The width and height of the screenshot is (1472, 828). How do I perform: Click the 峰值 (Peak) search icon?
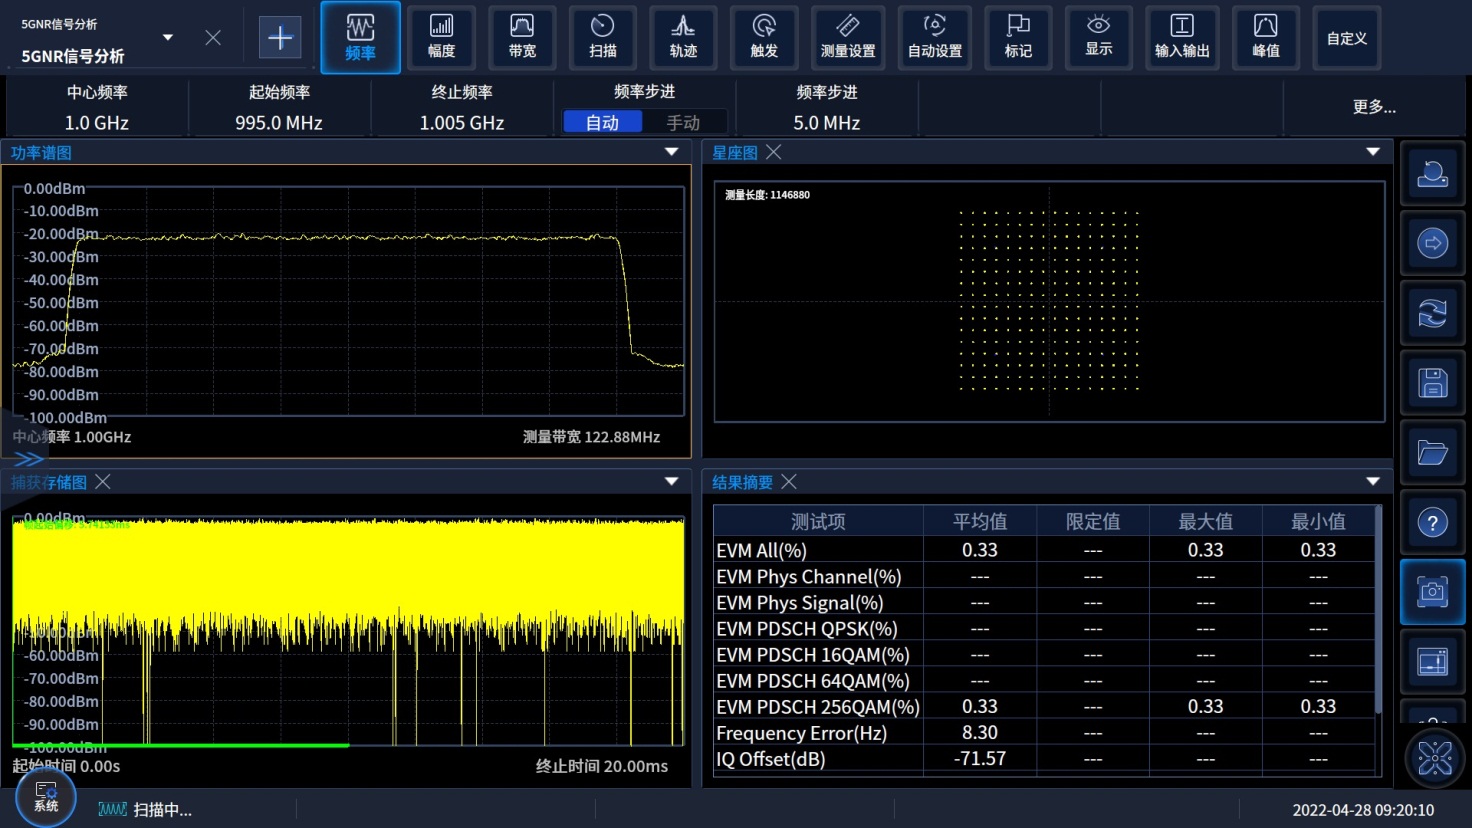click(1265, 38)
